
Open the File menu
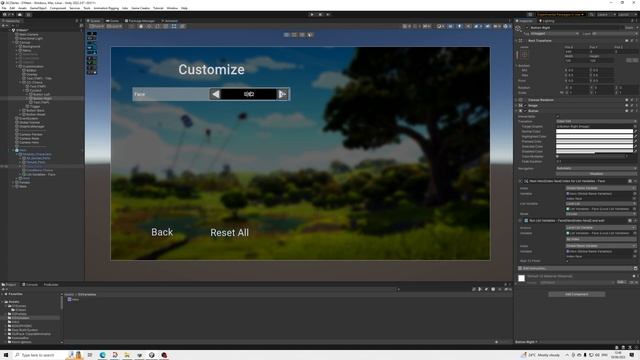(4, 8)
